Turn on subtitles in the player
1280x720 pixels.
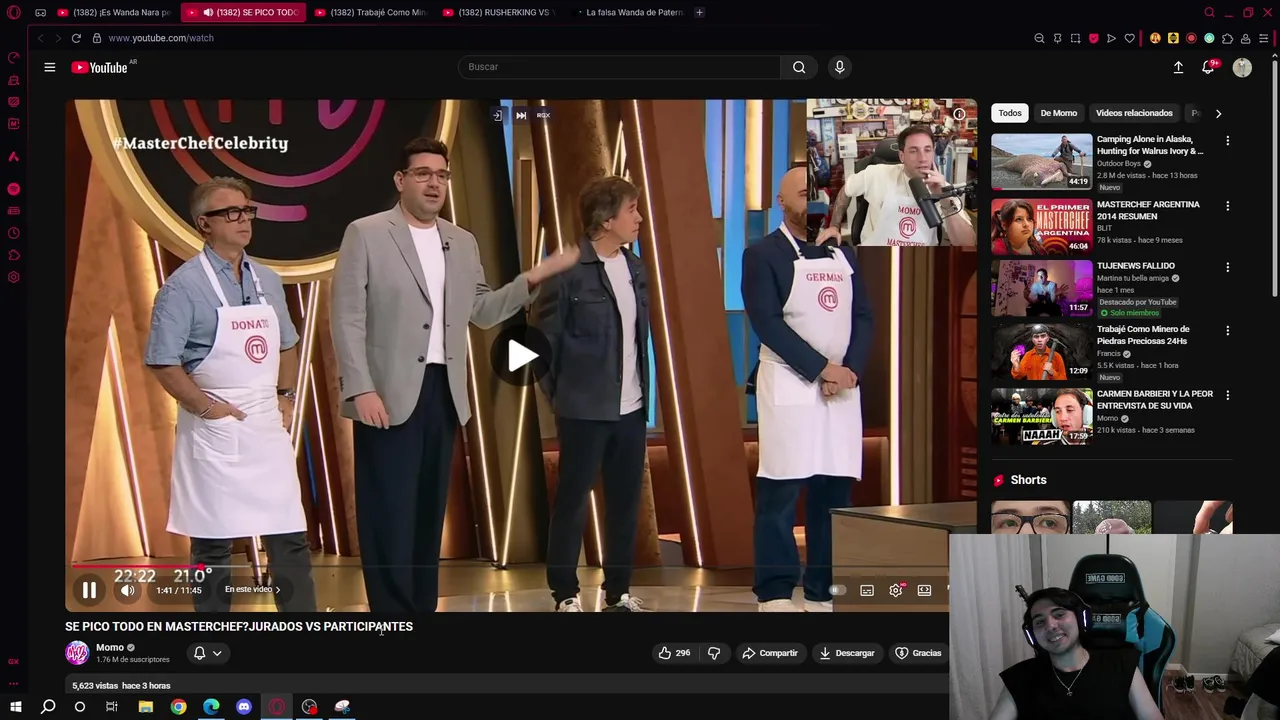(867, 591)
